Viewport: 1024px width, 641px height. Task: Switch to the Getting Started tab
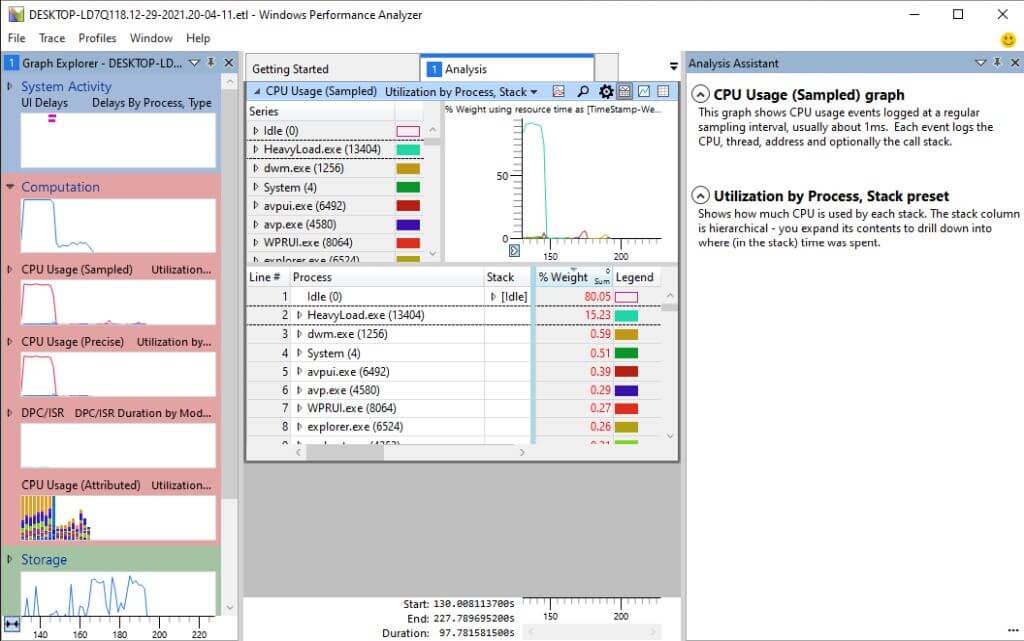click(290, 69)
